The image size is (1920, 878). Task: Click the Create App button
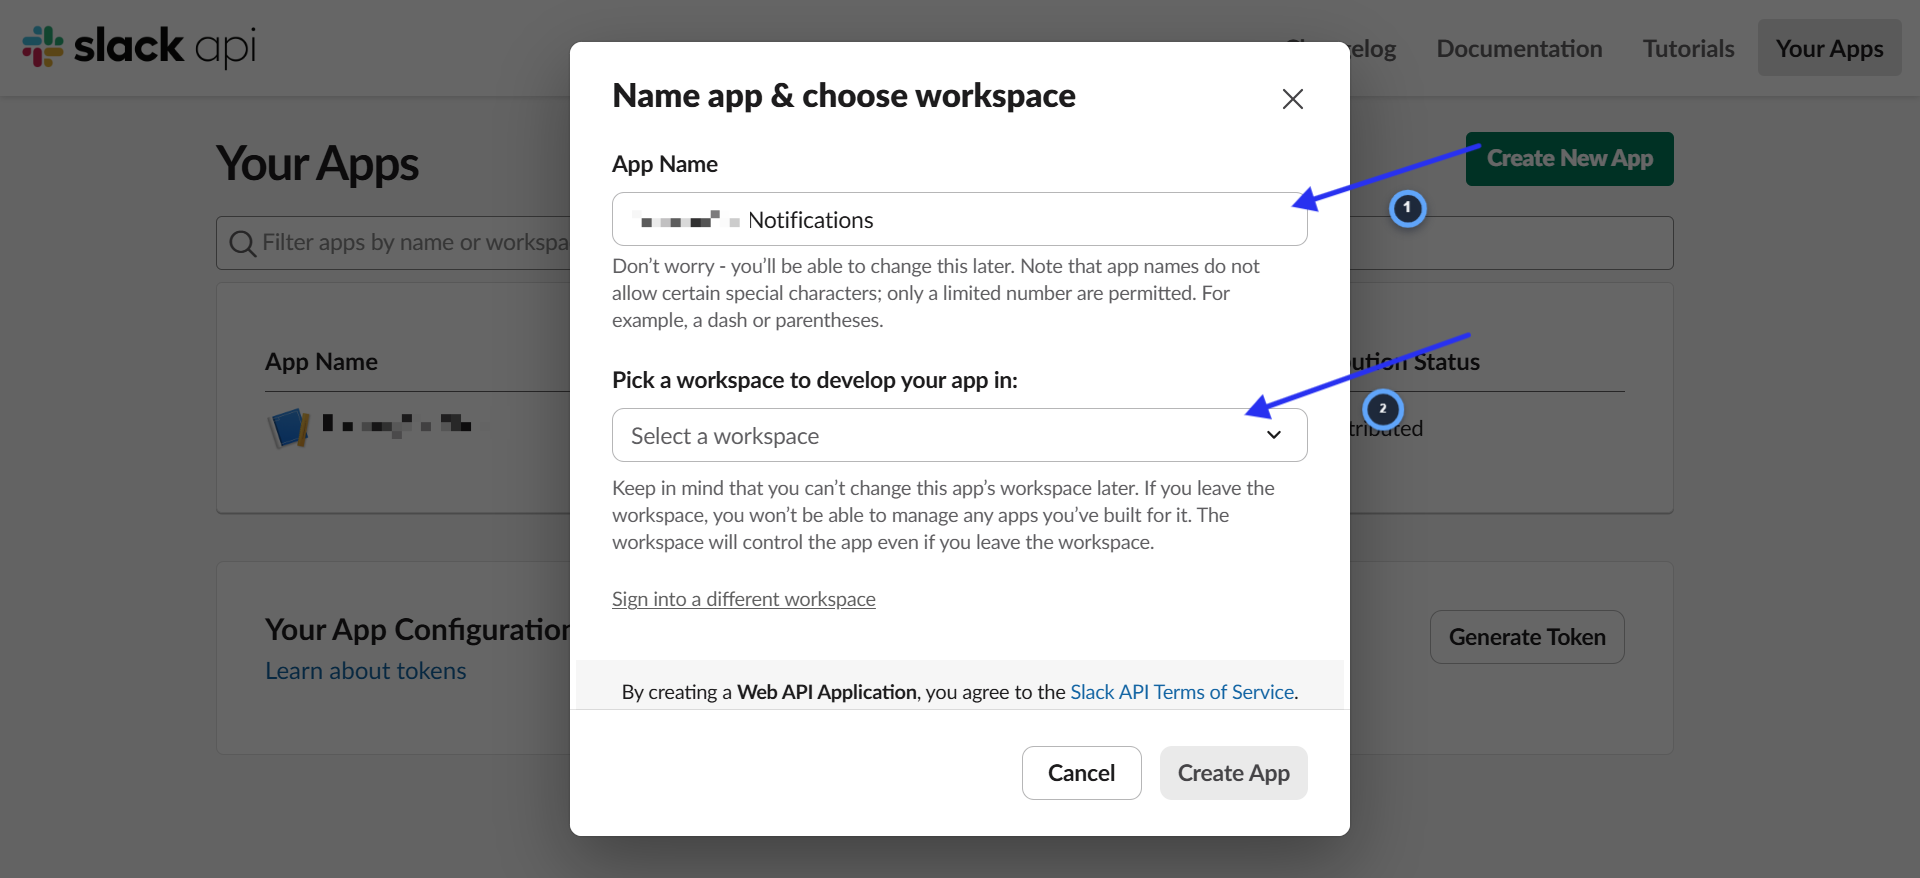[1233, 773]
